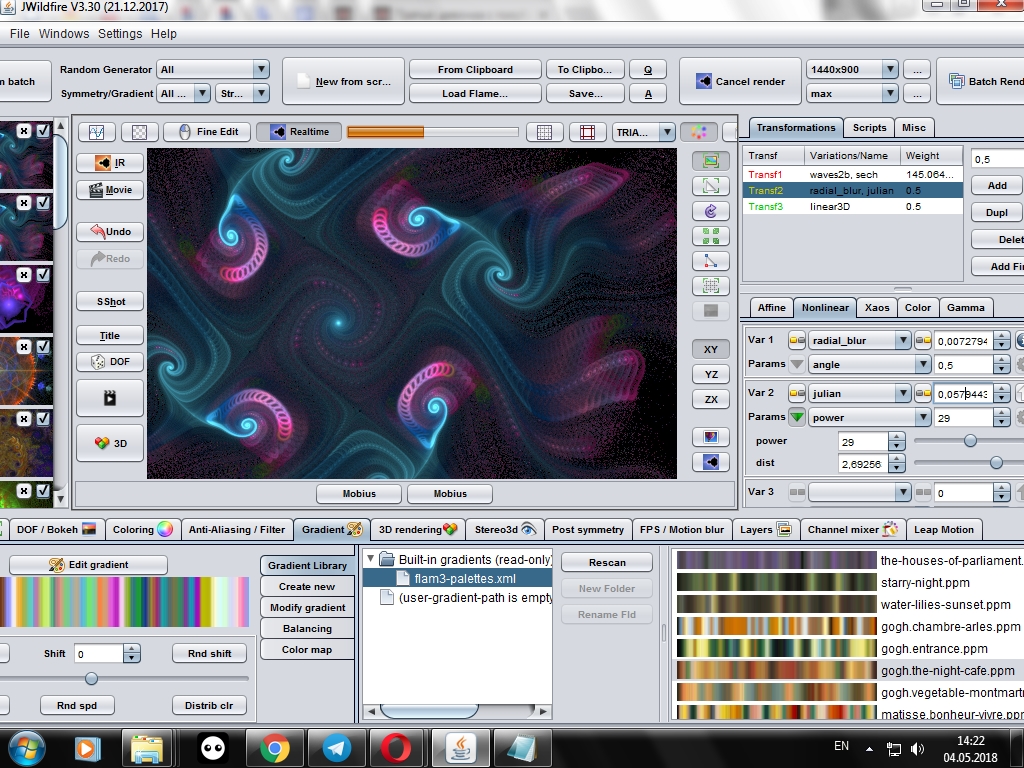Open the julian variation dropdown for Var 2
1024x768 pixels.
(x=859, y=393)
